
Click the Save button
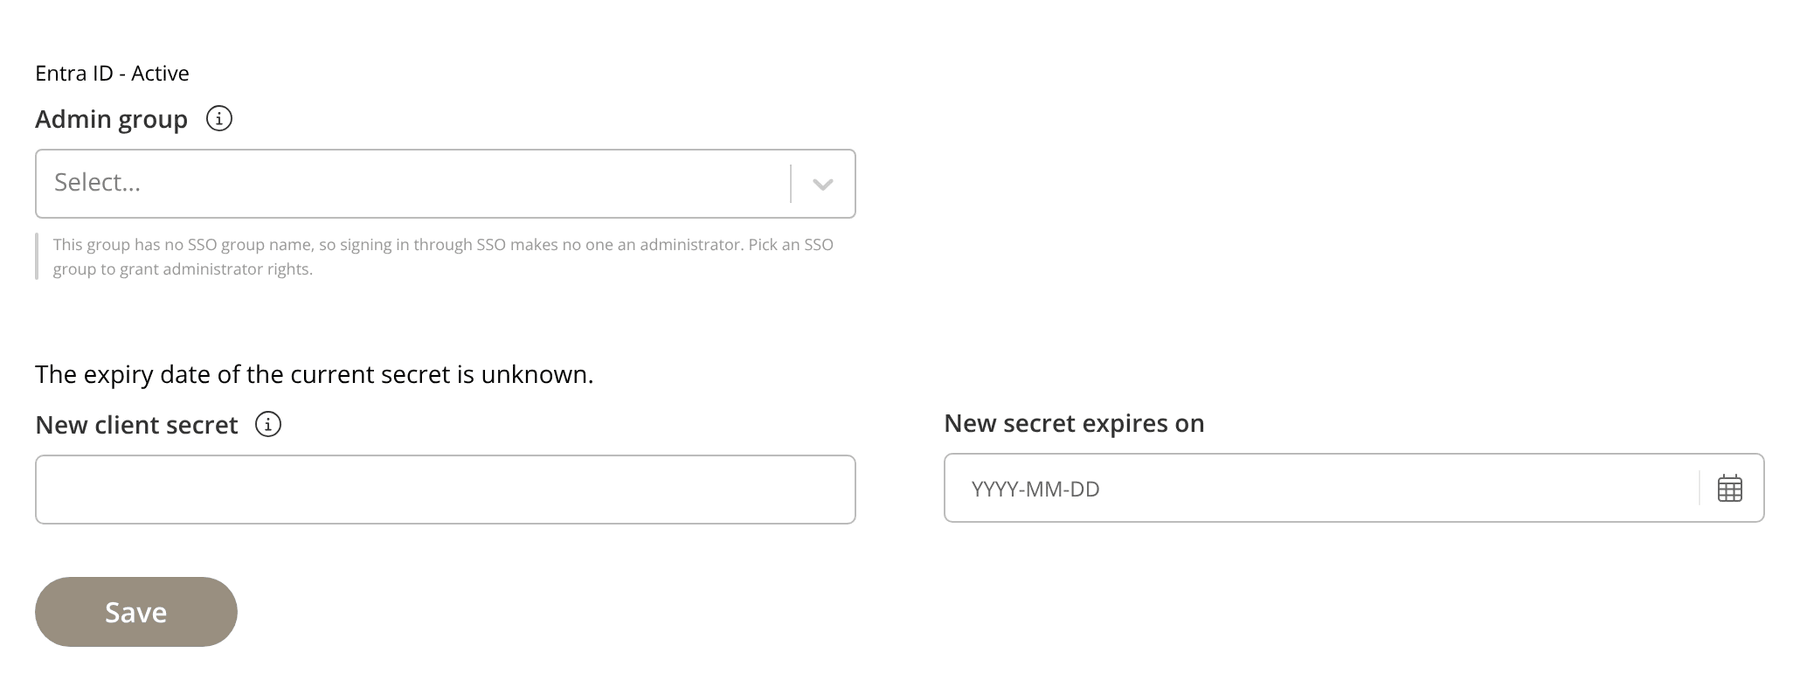(x=136, y=612)
